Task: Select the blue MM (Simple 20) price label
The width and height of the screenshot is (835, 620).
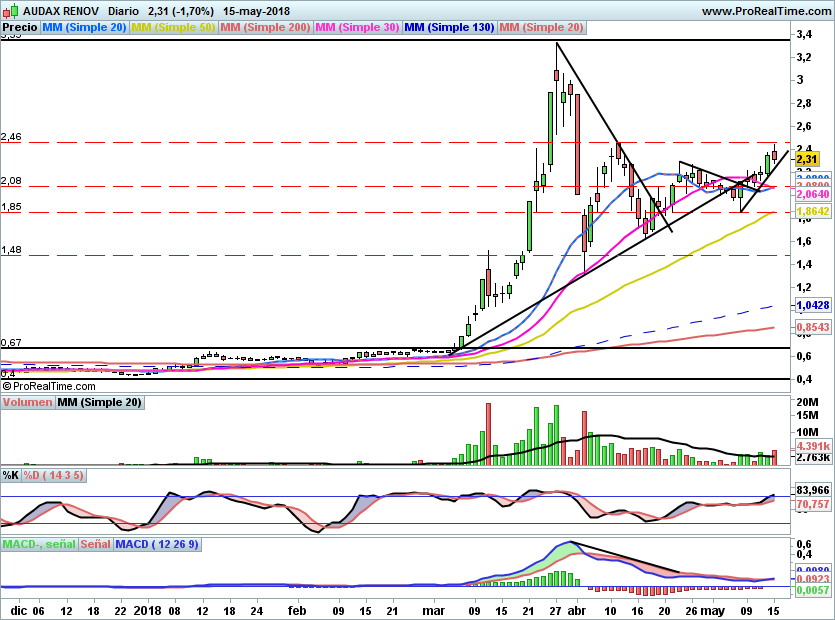Action: coord(84,27)
